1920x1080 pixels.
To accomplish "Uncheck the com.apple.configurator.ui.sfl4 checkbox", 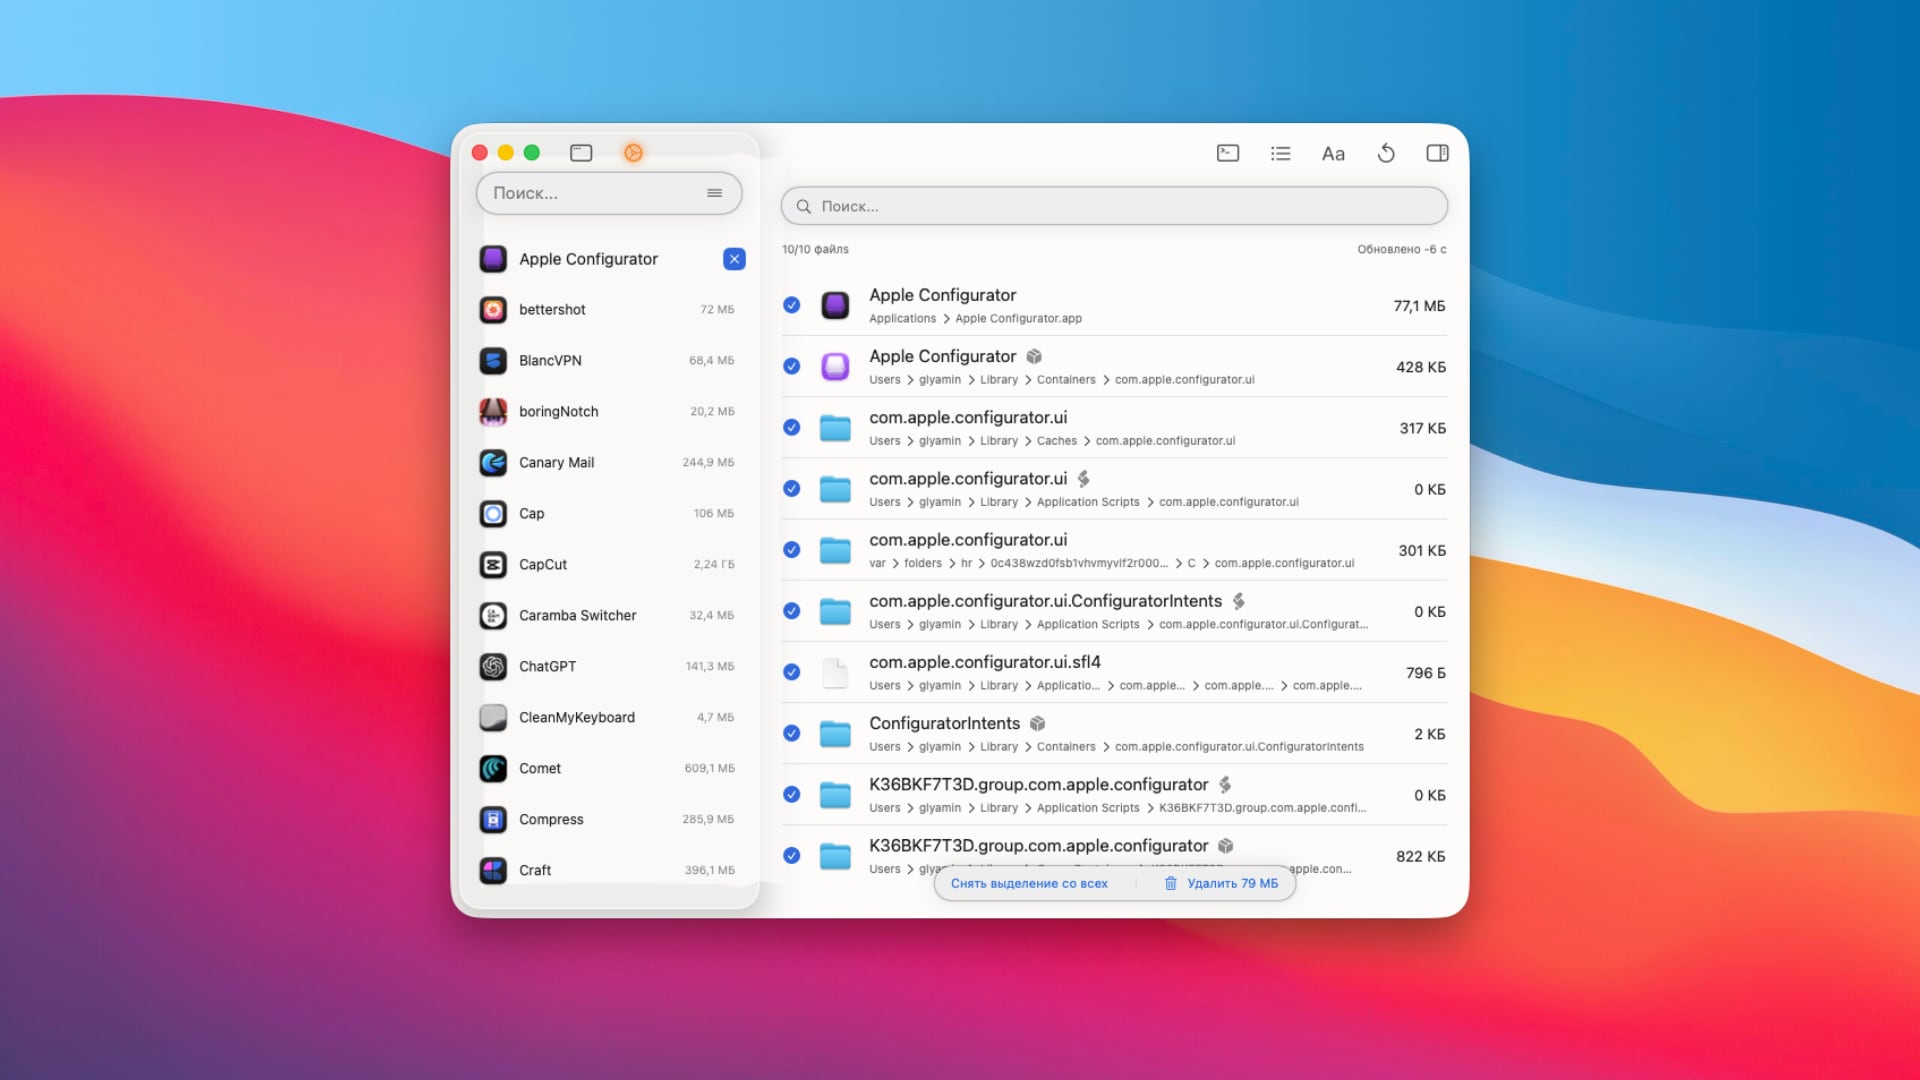I will [792, 672].
